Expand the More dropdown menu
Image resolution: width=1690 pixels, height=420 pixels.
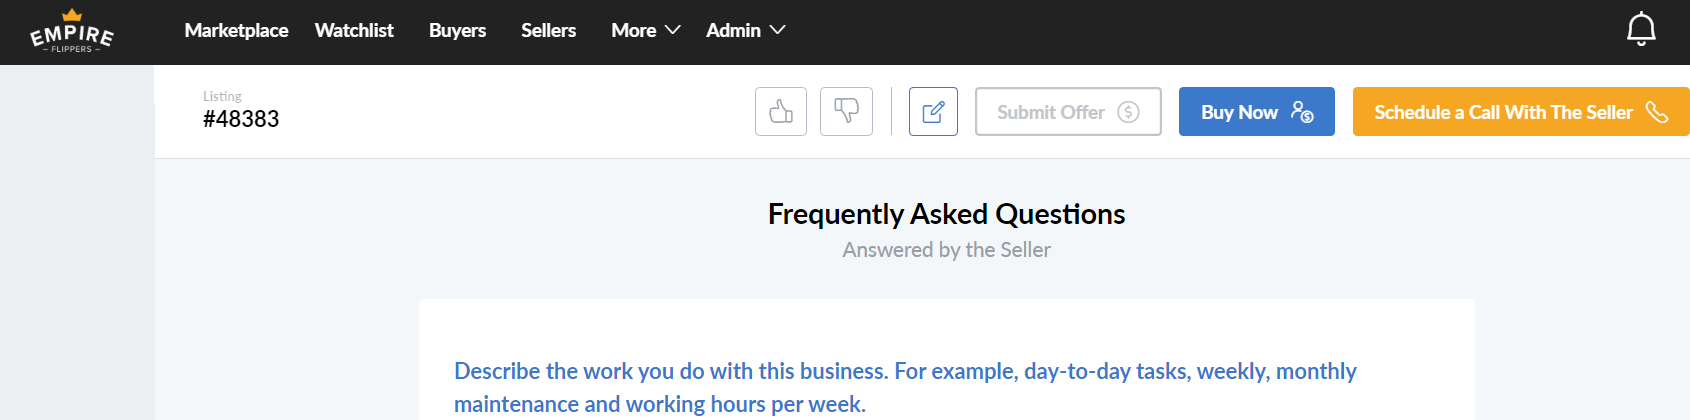(x=645, y=31)
